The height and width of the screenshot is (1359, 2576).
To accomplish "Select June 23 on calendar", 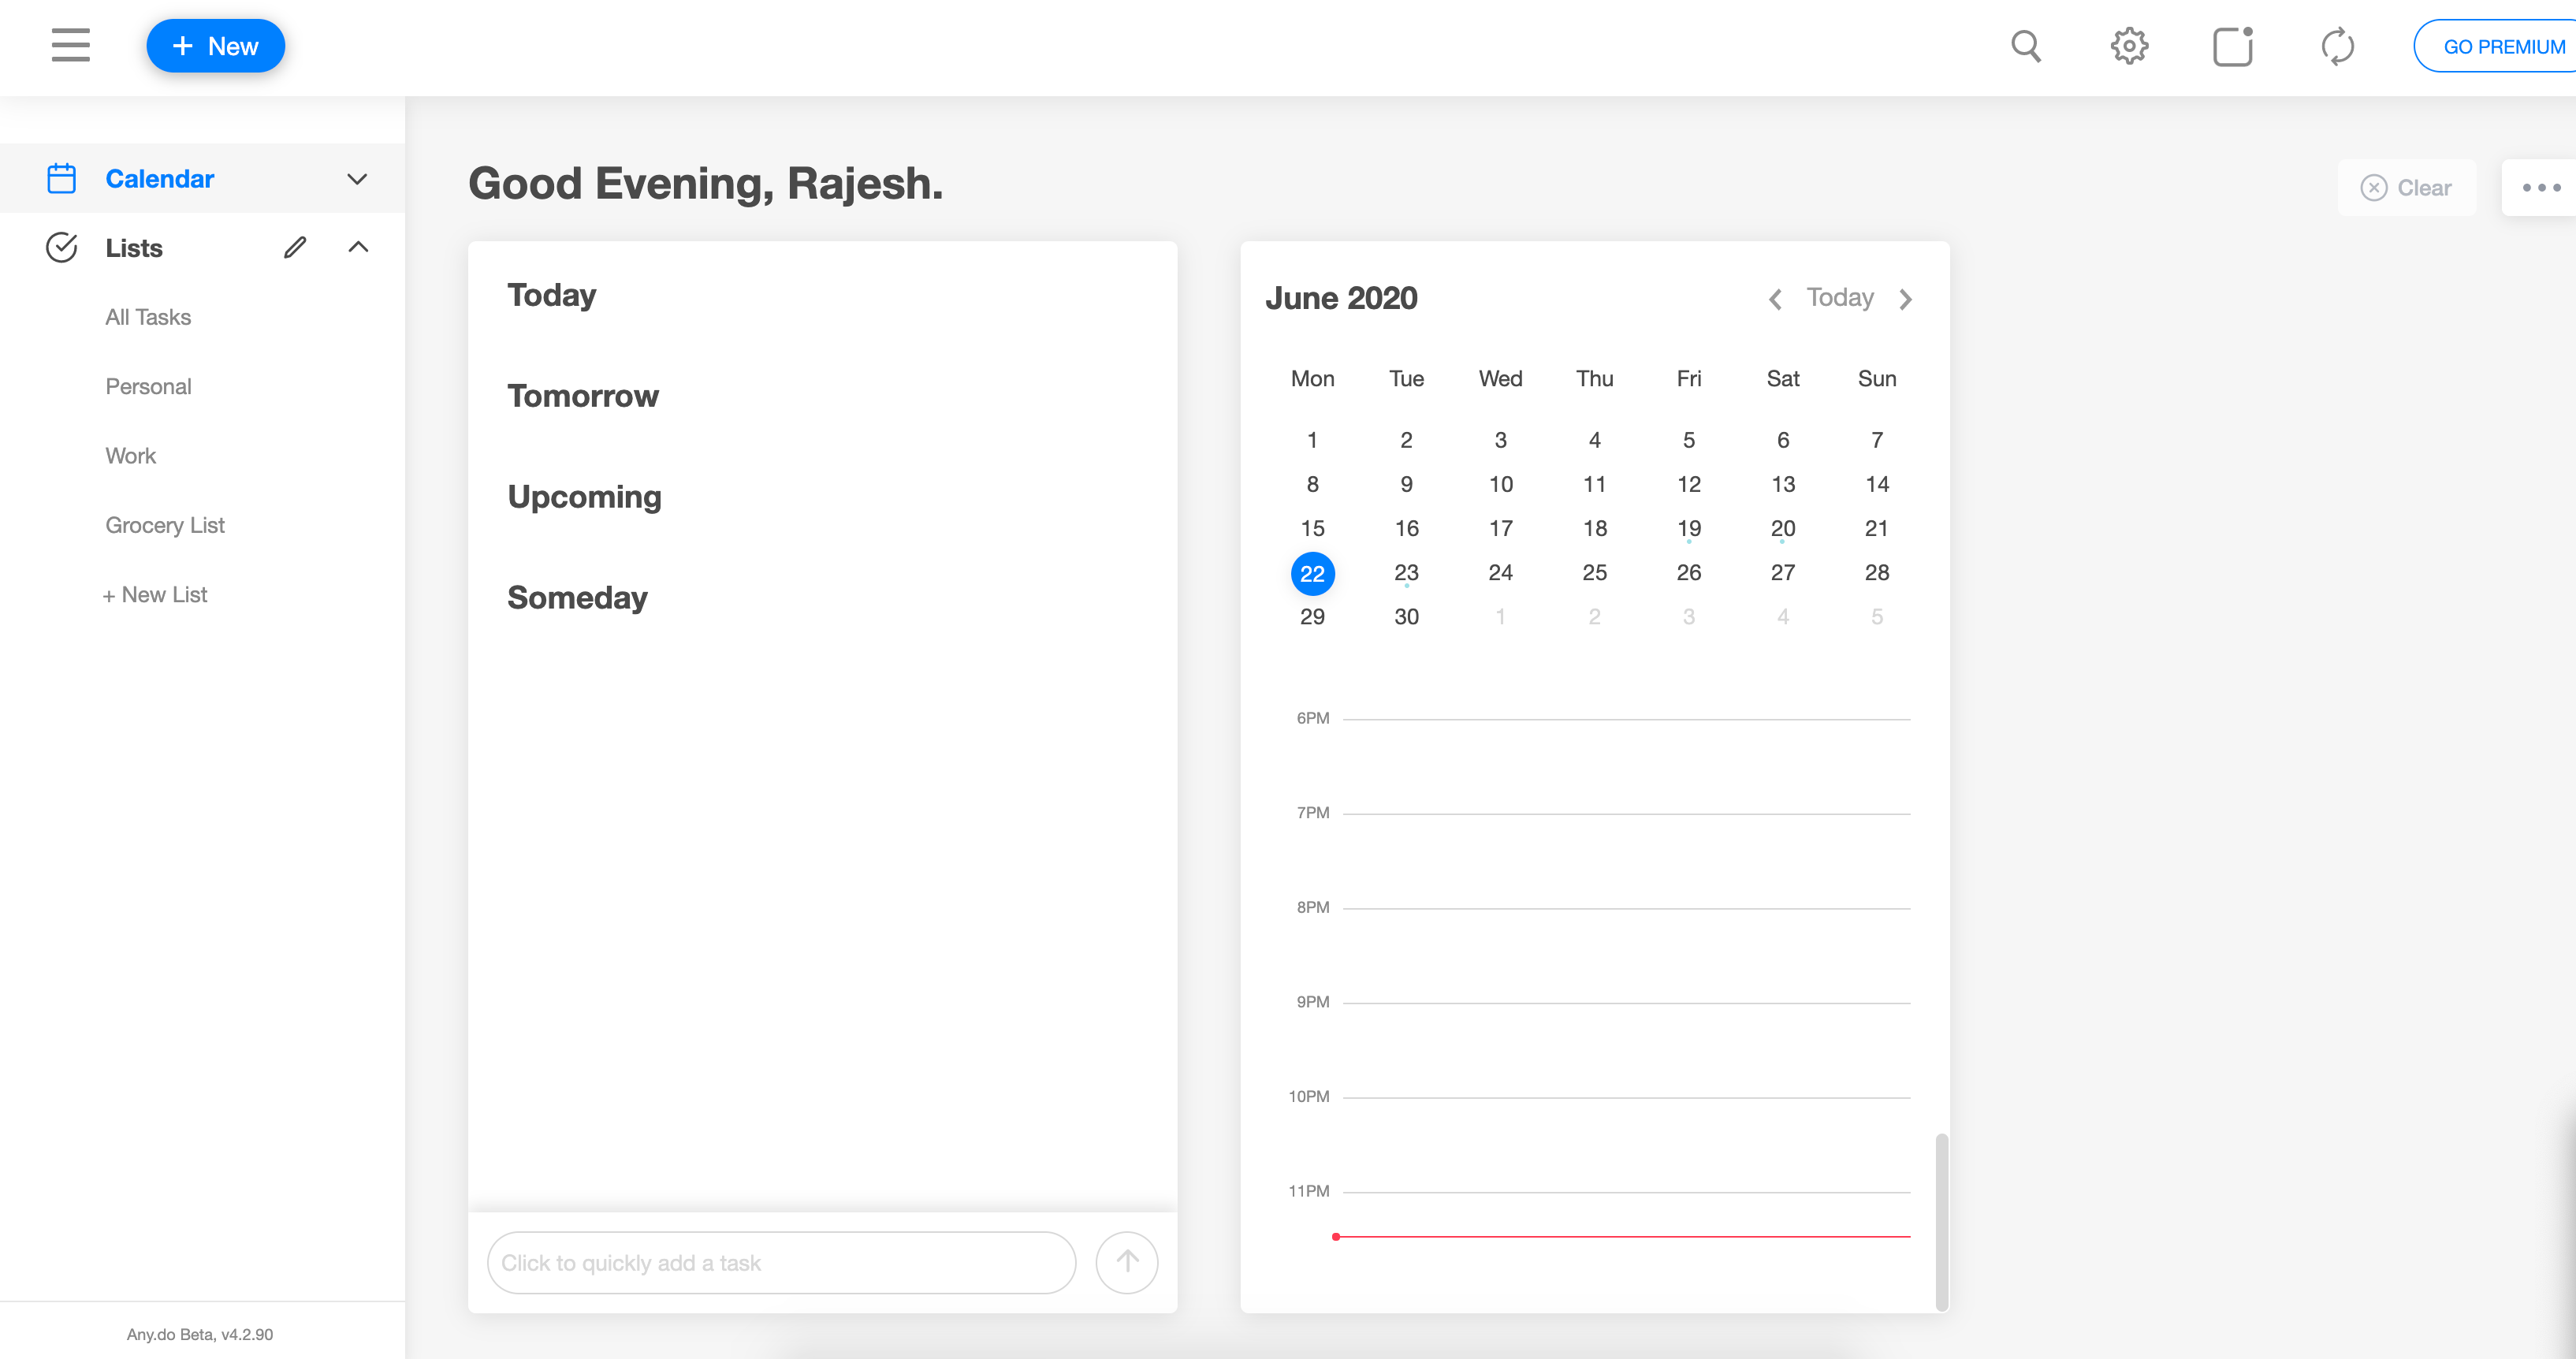I will coord(1406,573).
